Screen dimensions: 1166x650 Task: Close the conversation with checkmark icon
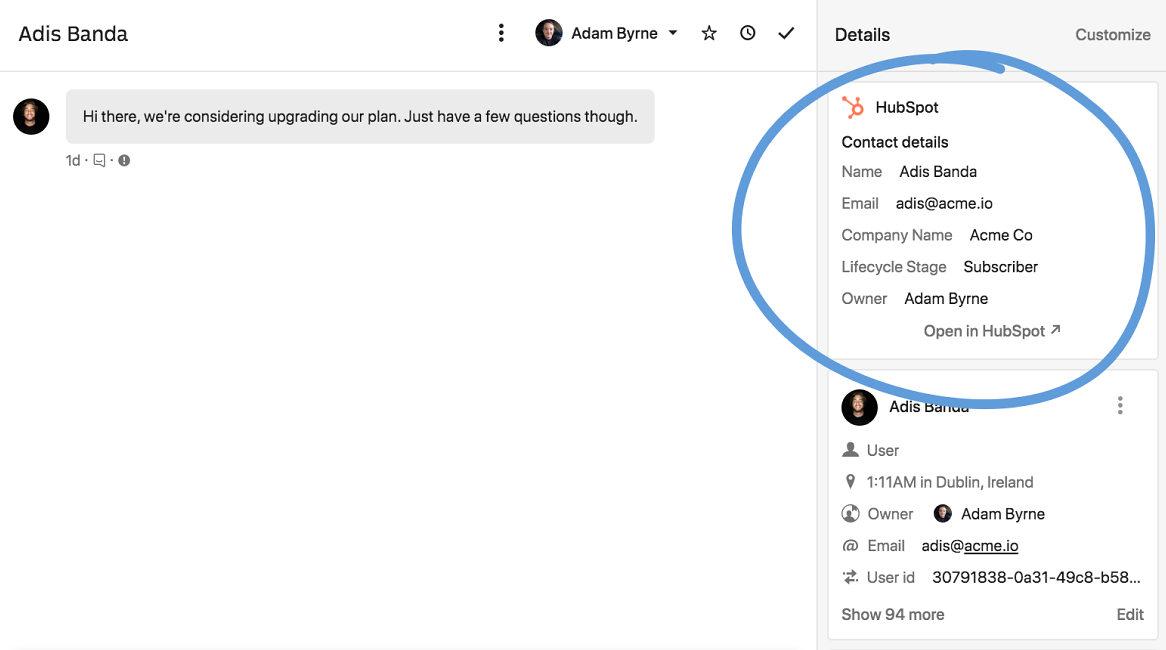click(786, 33)
